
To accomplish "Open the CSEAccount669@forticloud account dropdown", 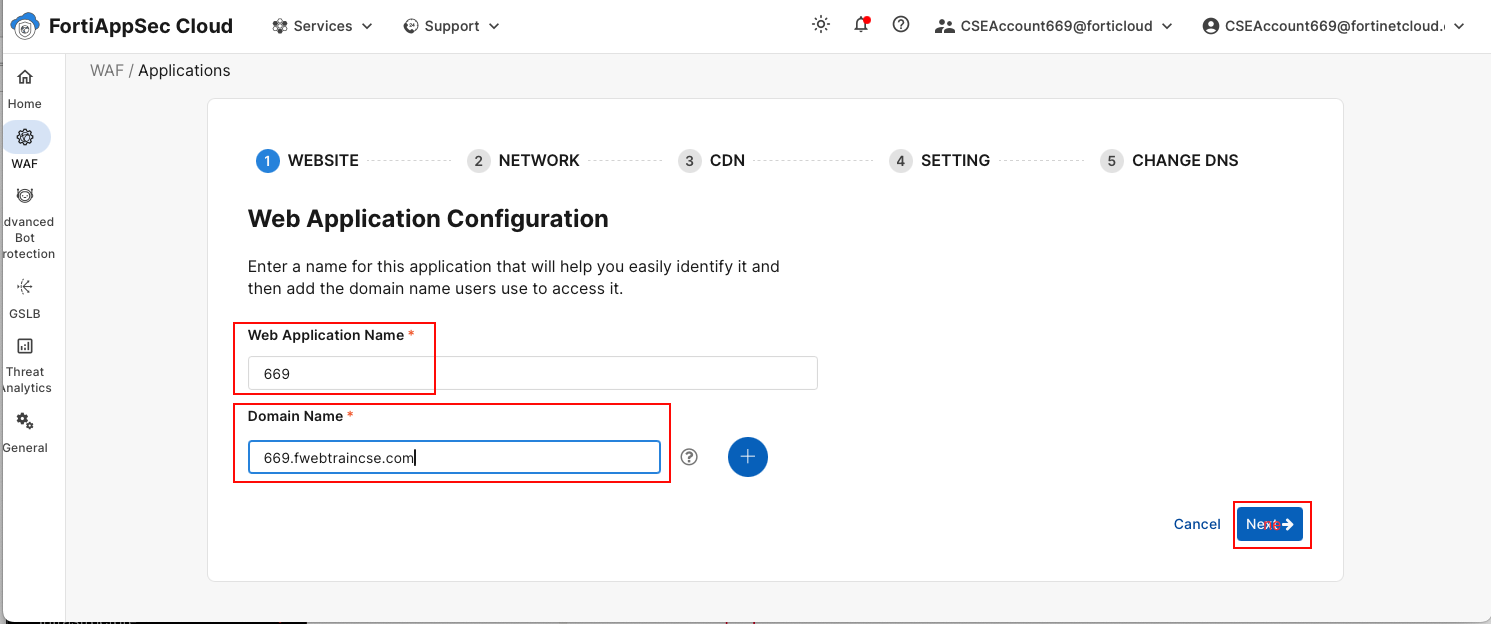I will point(1053,26).
